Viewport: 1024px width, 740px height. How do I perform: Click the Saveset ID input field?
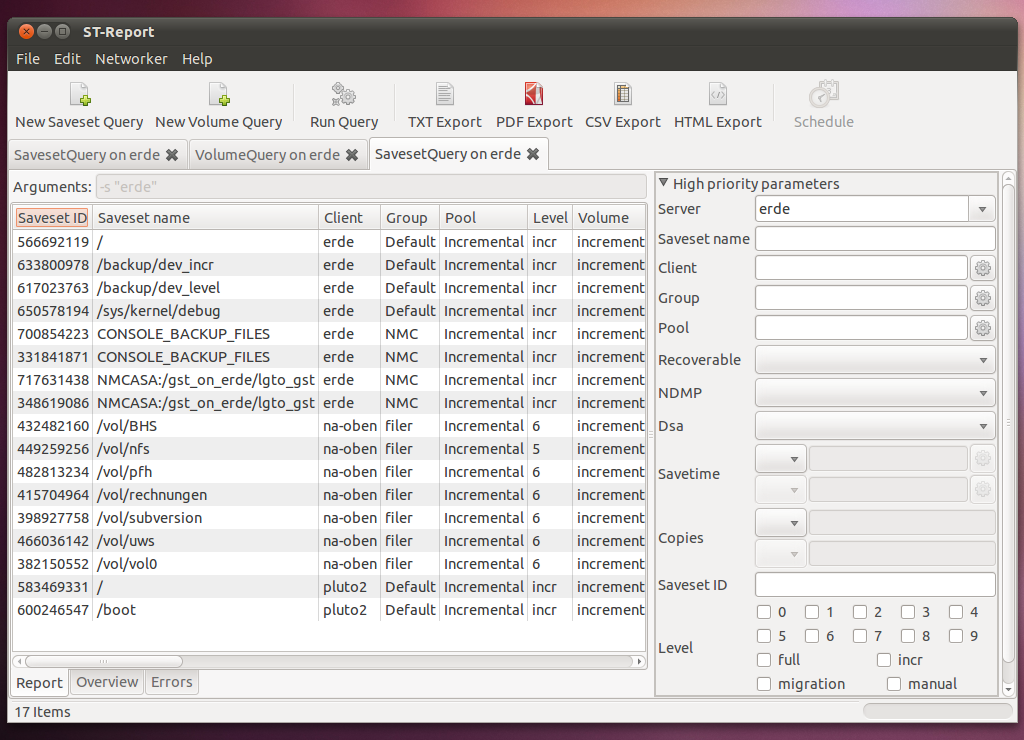875,585
